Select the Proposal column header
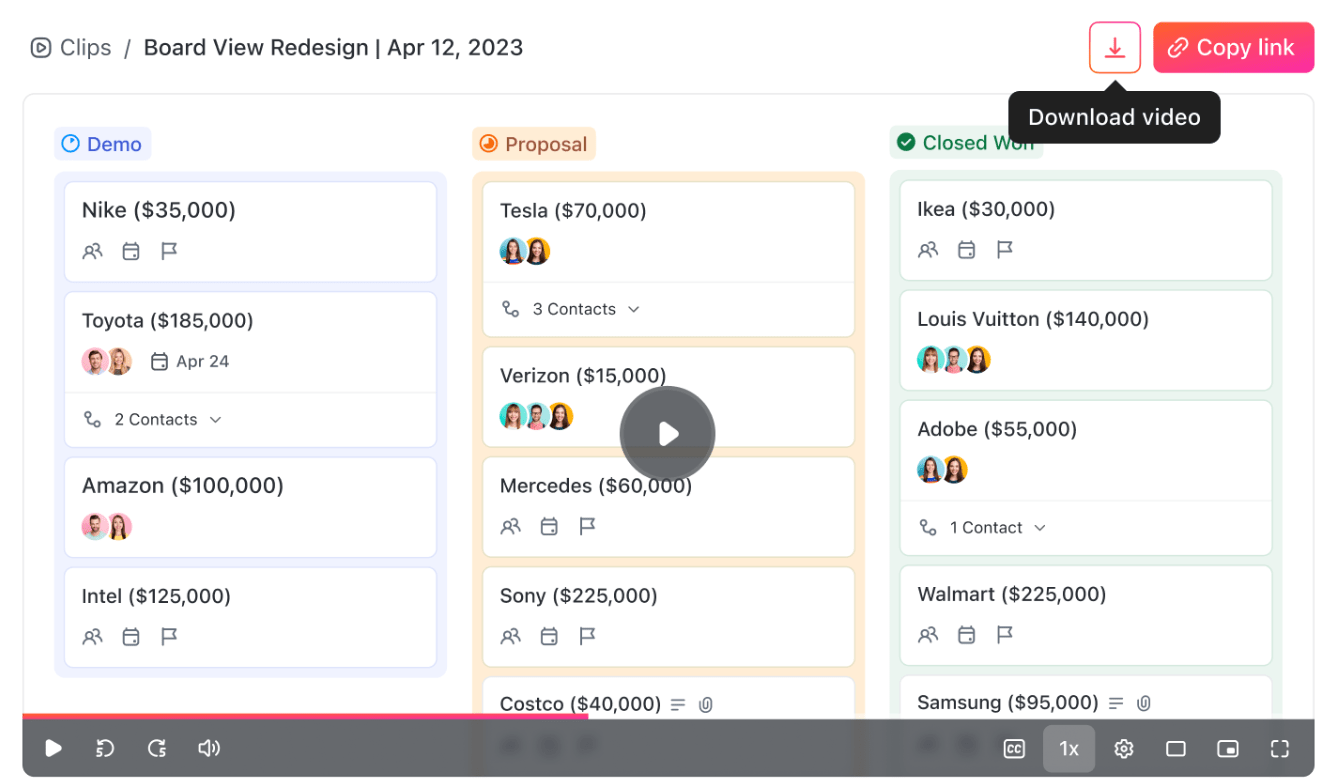 click(x=534, y=144)
